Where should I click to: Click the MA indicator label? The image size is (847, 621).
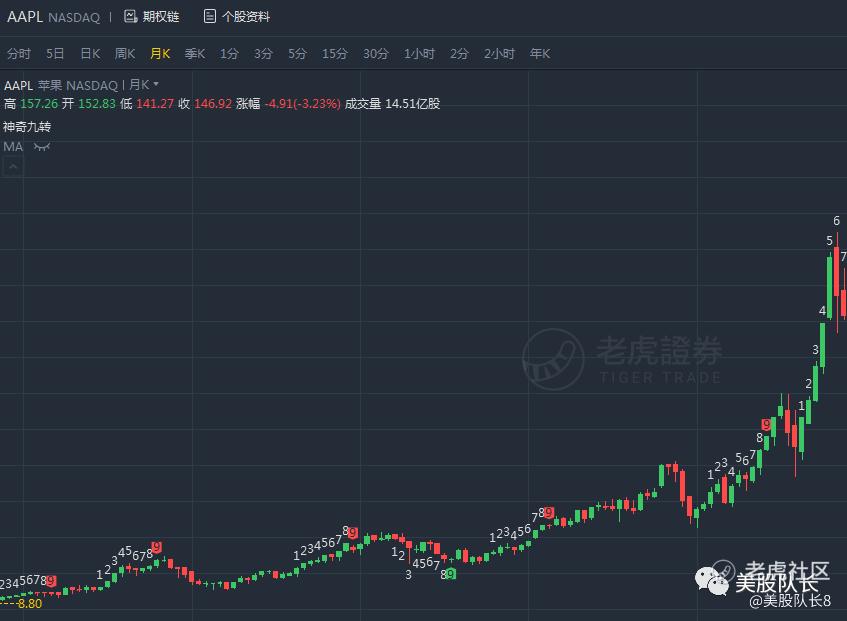click(x=13, y=147)
